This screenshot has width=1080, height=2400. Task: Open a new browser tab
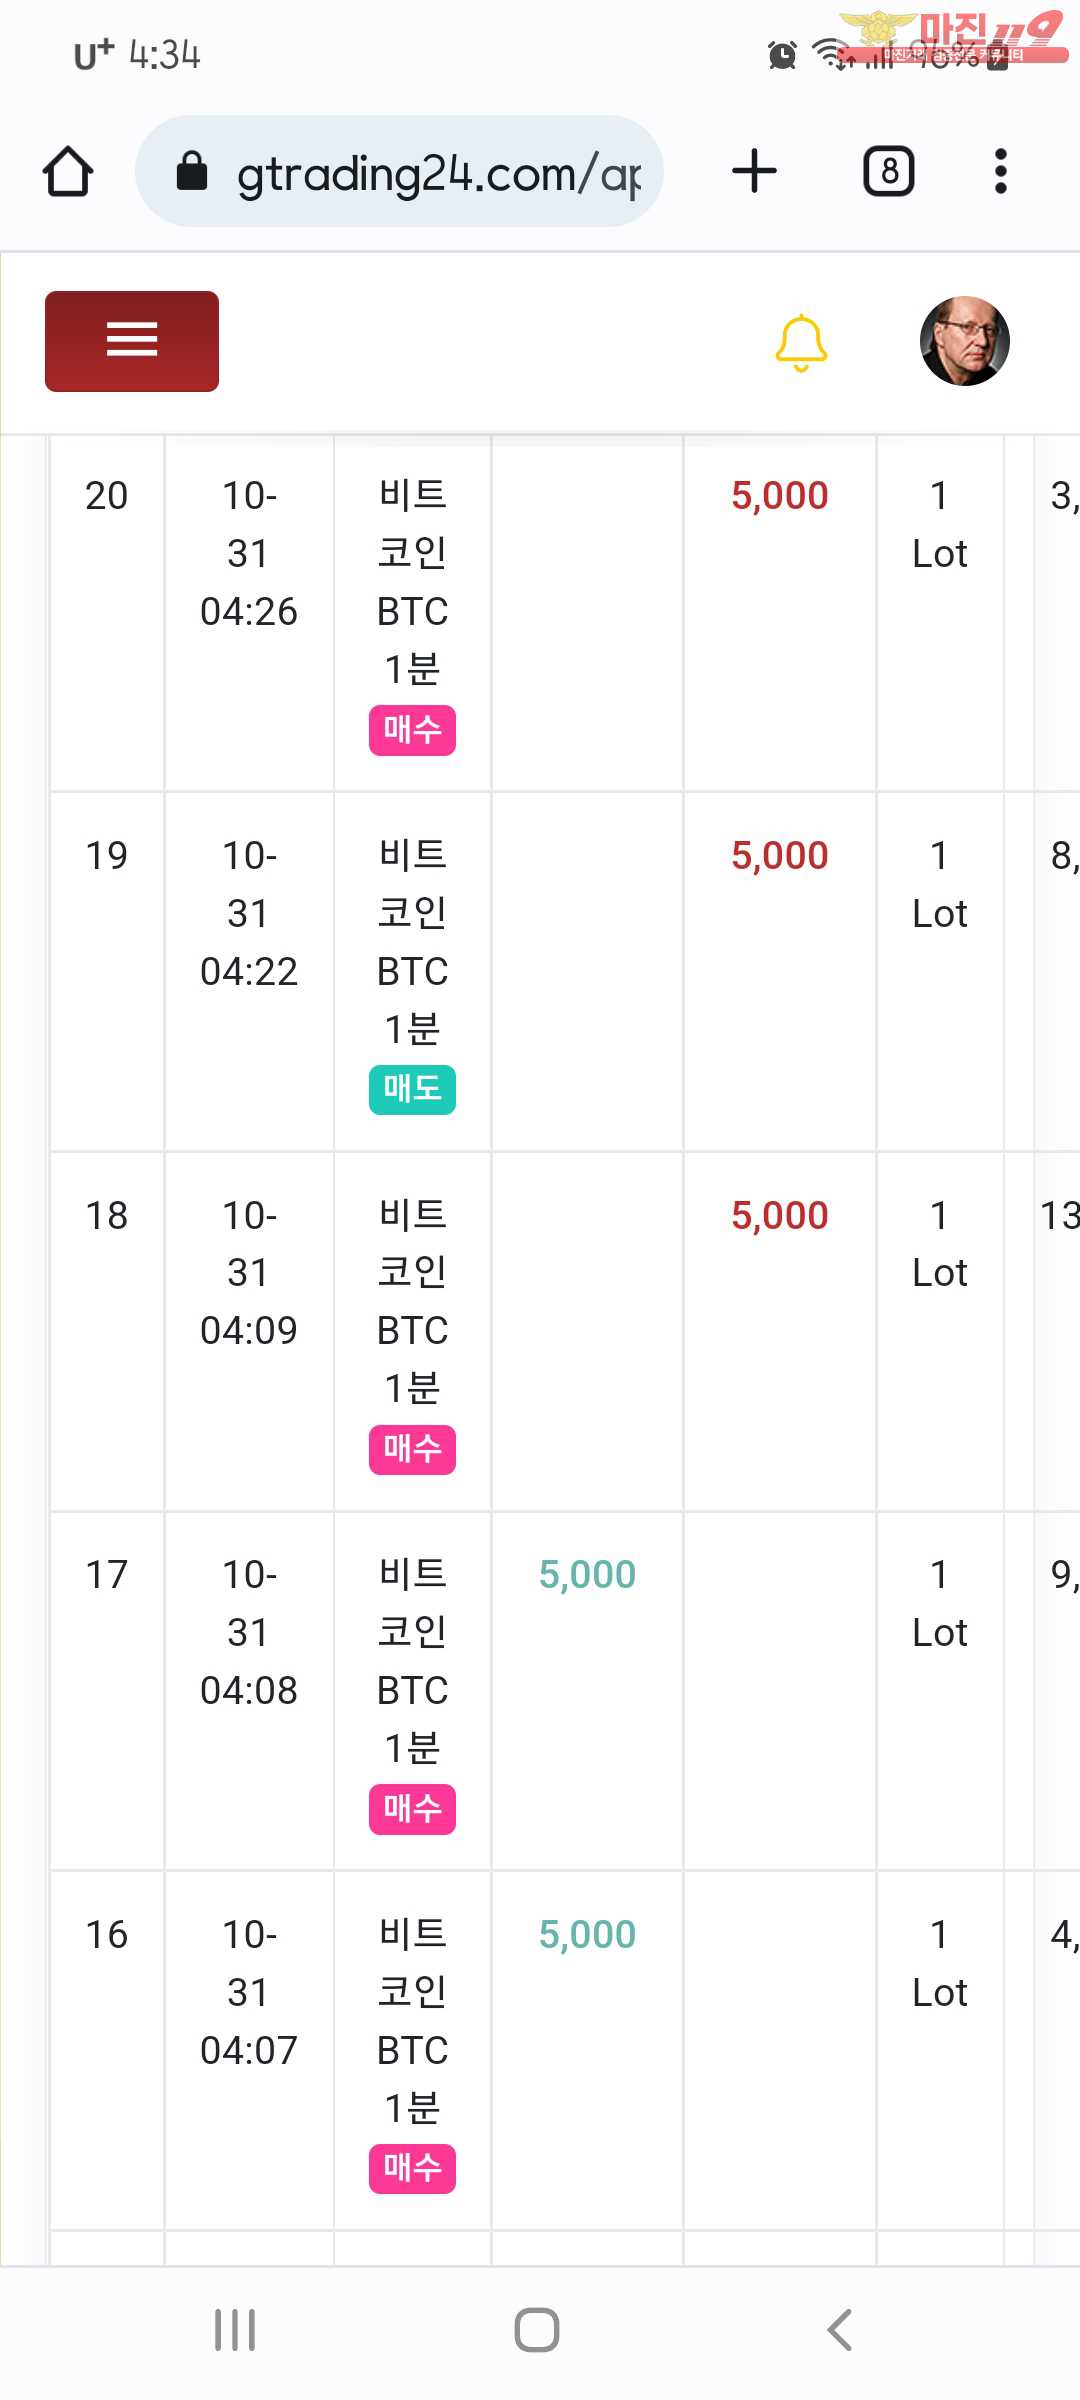click(755, 171)
